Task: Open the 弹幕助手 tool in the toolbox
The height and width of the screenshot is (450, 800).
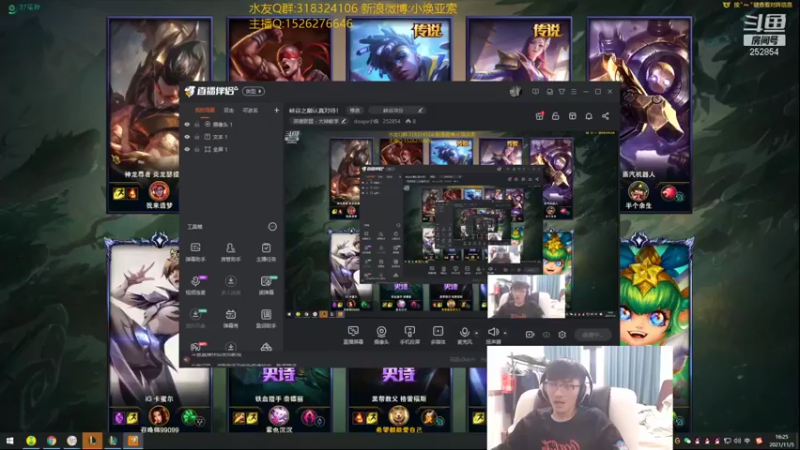Action: tap(195, 252)
